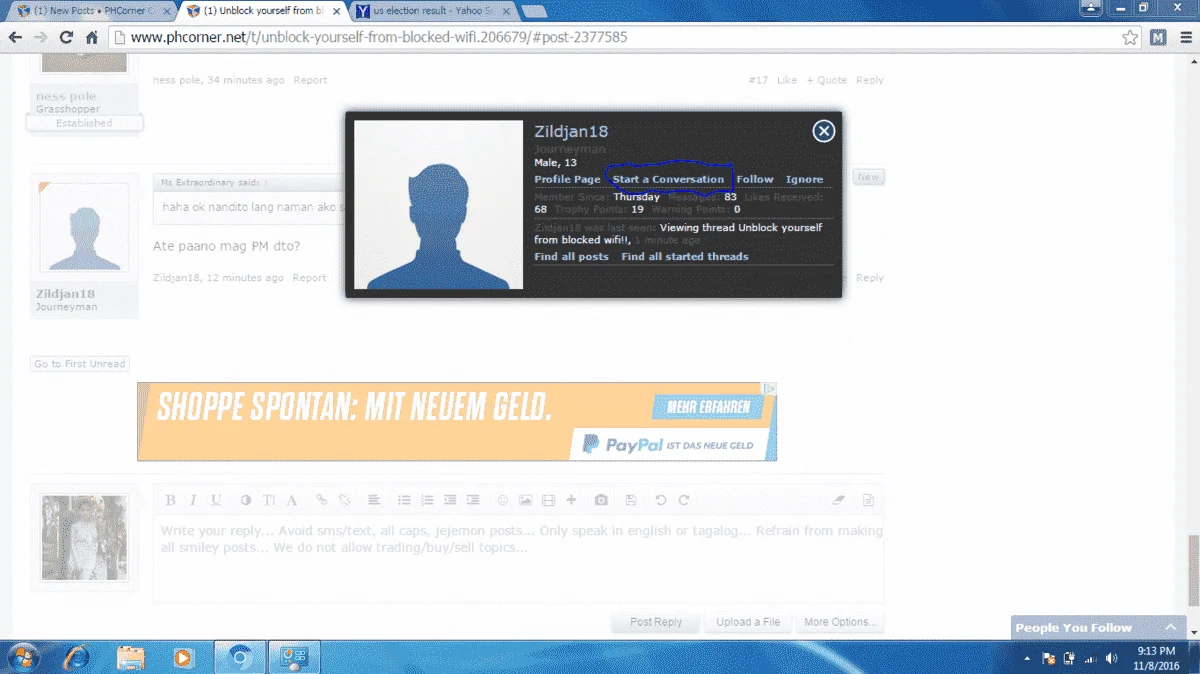Open the Windows Start menu
The width and height of the screenshot is (1200, 674).
(x=21, y=657)
